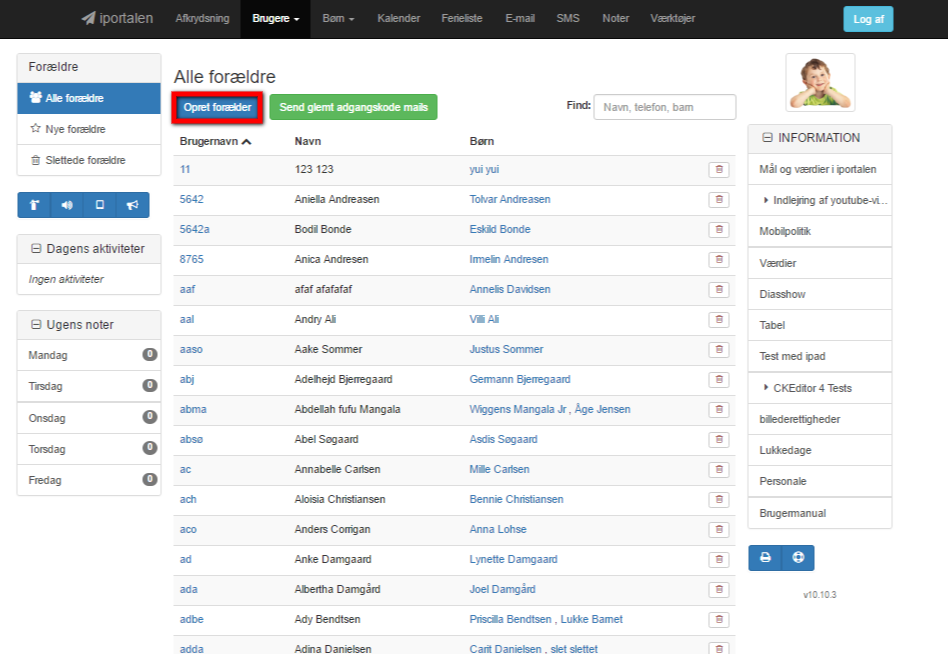Click trash icon in Andry Ali row

point(719,319)
